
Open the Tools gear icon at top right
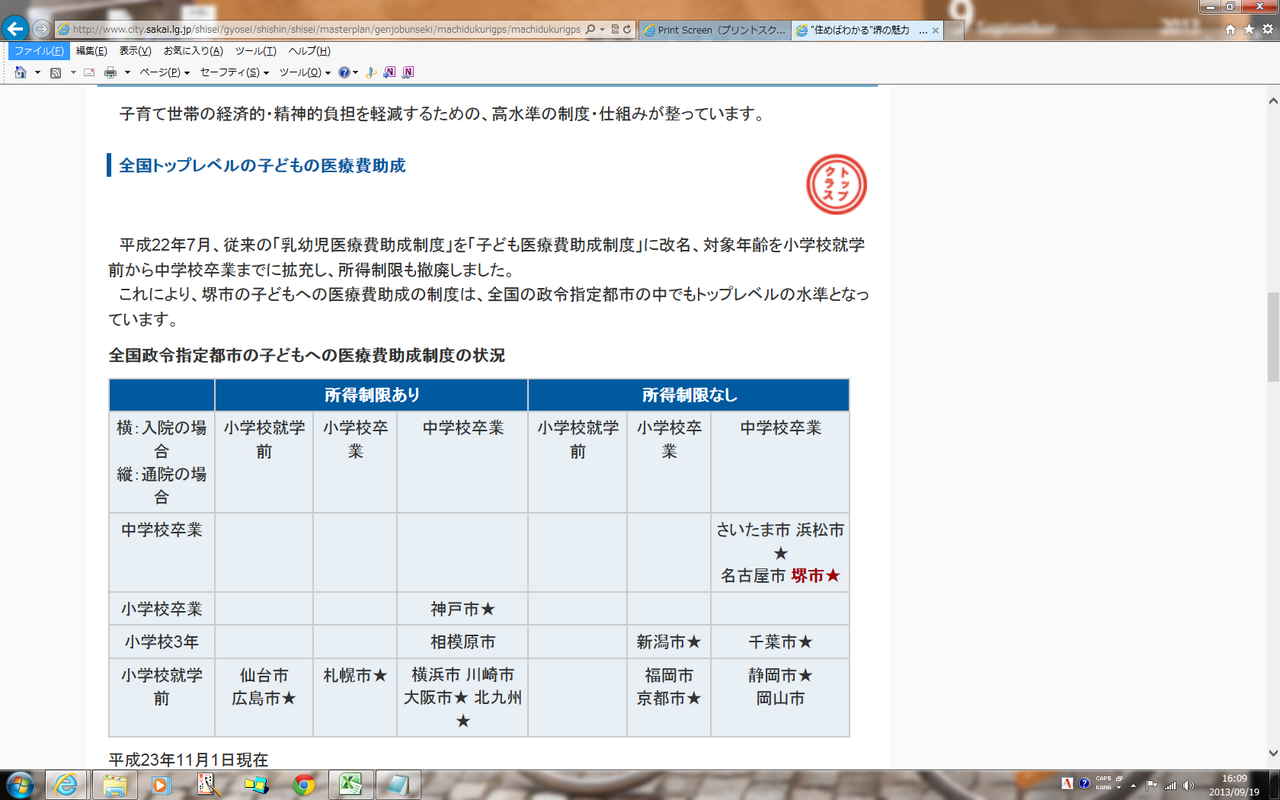1267,30
